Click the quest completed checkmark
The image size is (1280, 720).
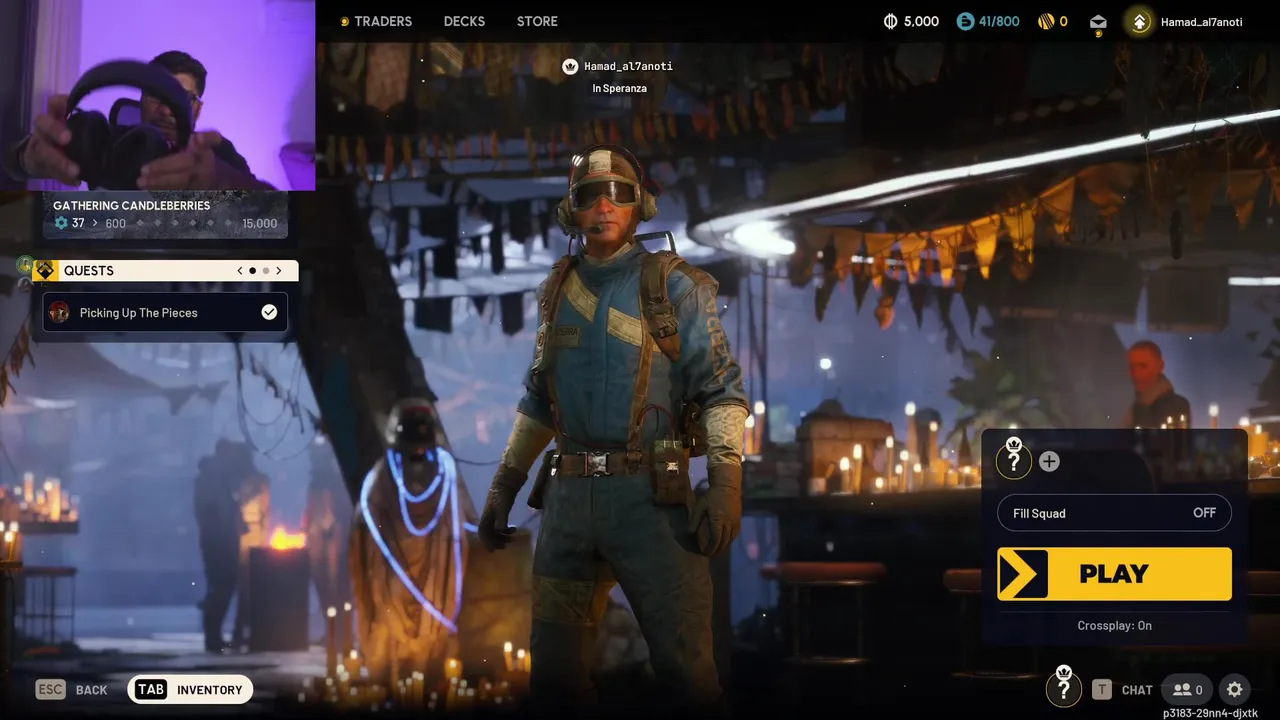pos(269,312)
